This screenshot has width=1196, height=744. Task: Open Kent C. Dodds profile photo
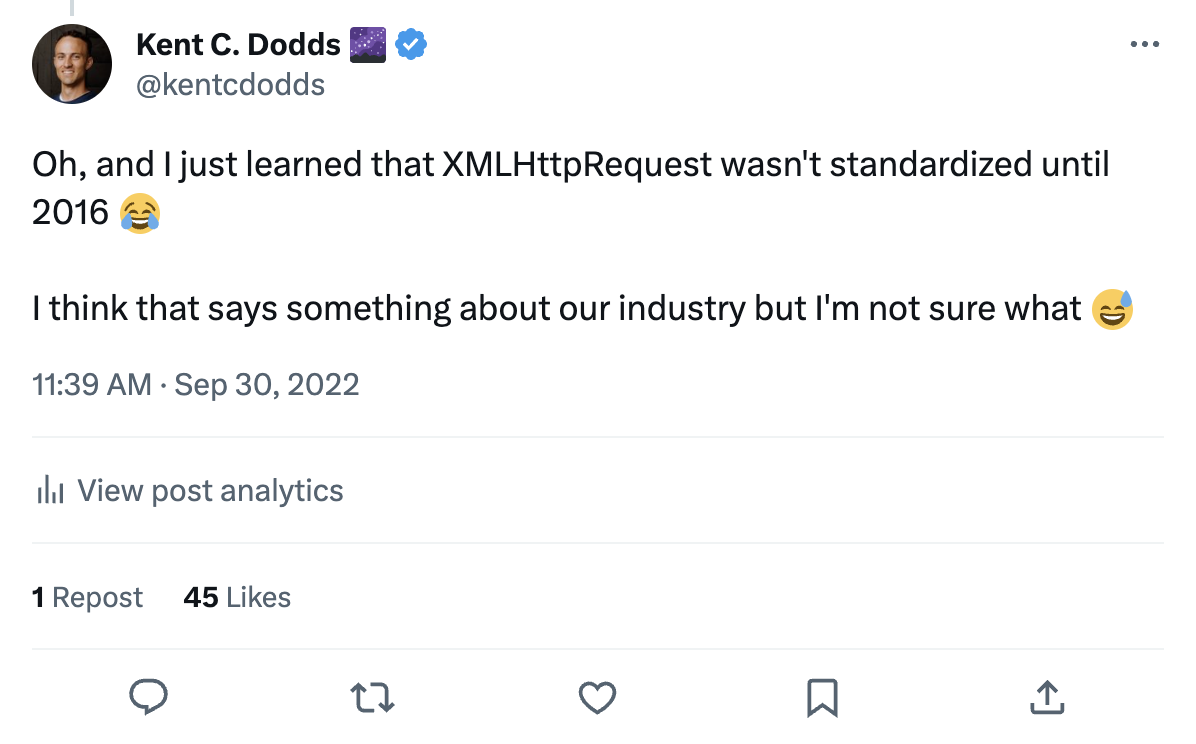[72, 65]
